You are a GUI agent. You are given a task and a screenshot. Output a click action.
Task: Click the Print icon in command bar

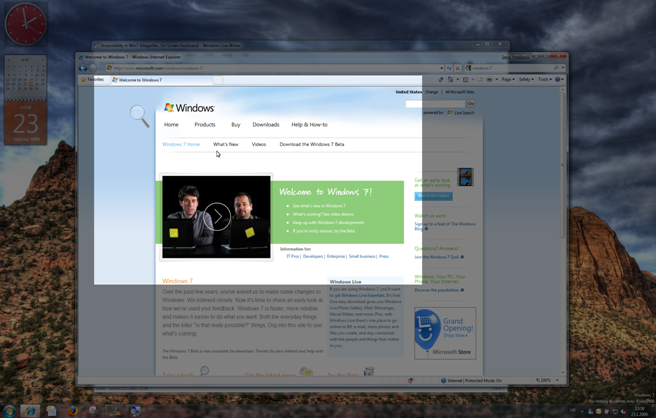pos(489,79)
